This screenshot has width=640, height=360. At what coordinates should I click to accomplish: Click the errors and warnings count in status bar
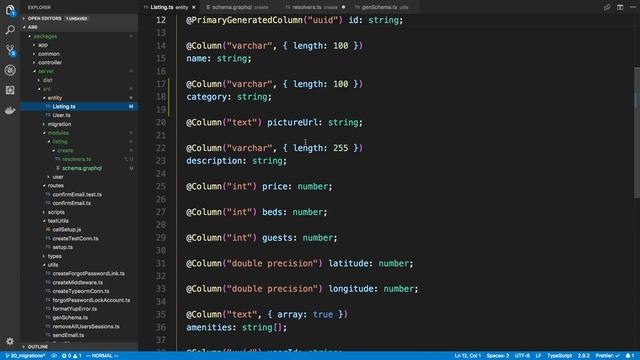[71, 356]
